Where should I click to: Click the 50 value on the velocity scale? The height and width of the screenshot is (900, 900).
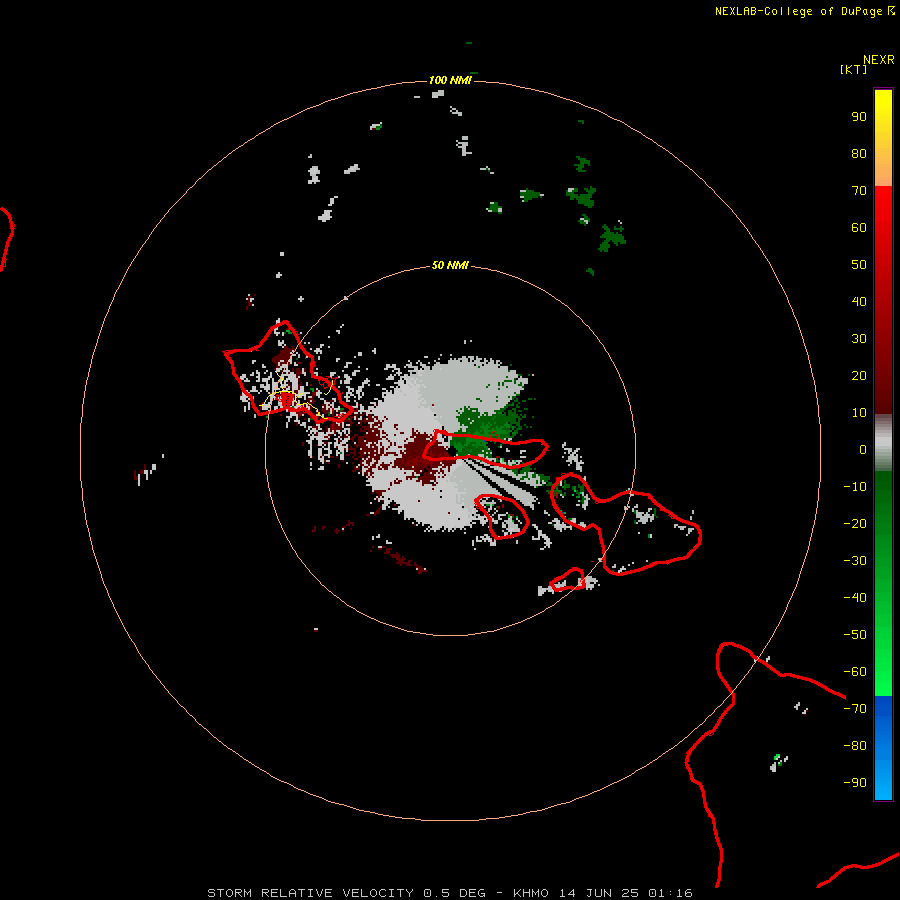click(859, 265)
